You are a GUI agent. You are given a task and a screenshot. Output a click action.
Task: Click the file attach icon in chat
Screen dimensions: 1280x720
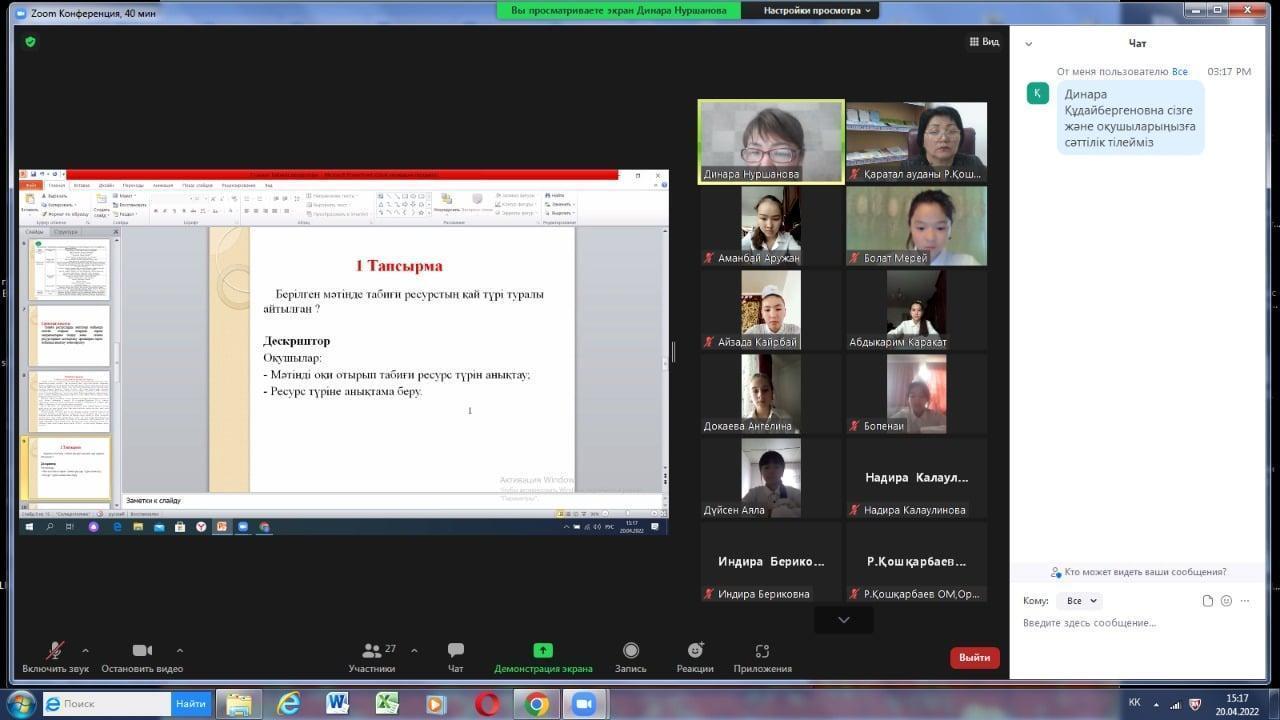(x=1207, y=601)
